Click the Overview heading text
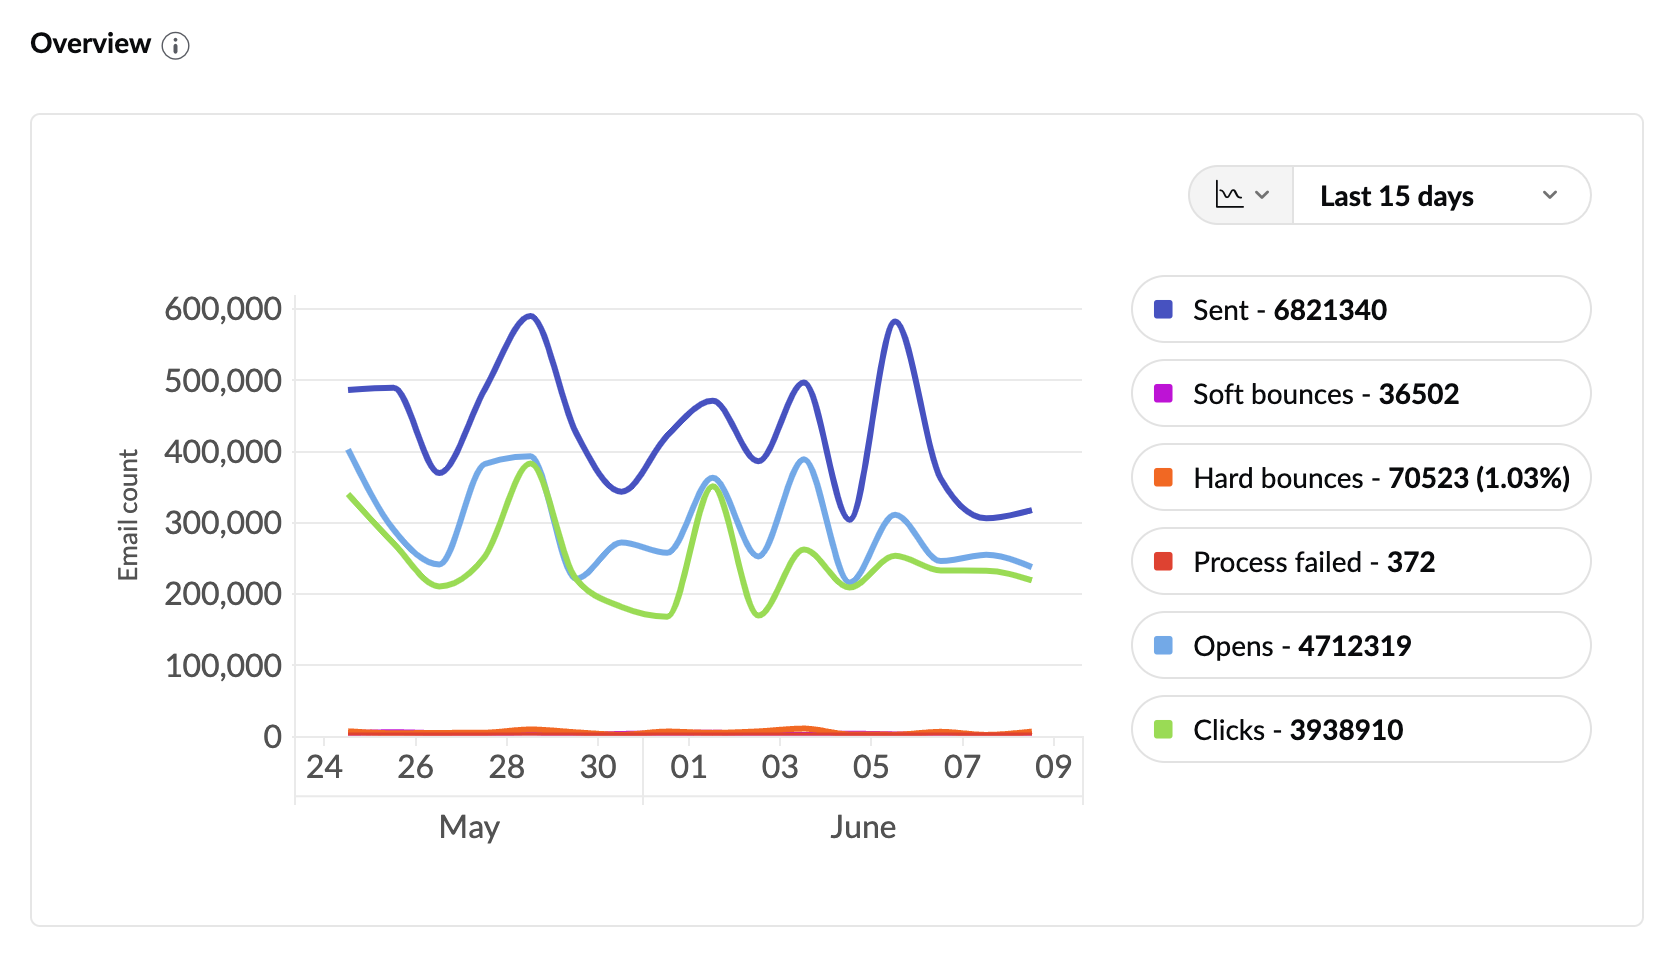This screenshot has height=970, width=1678. pos(91,44)
